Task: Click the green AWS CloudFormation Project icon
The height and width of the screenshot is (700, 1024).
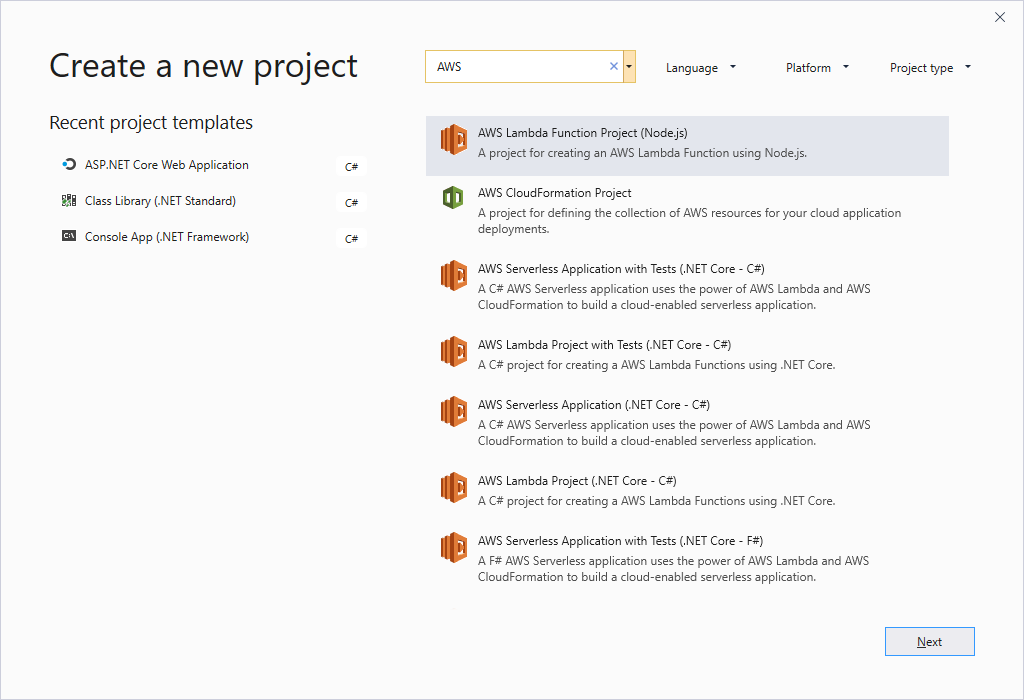Action: 454,198
